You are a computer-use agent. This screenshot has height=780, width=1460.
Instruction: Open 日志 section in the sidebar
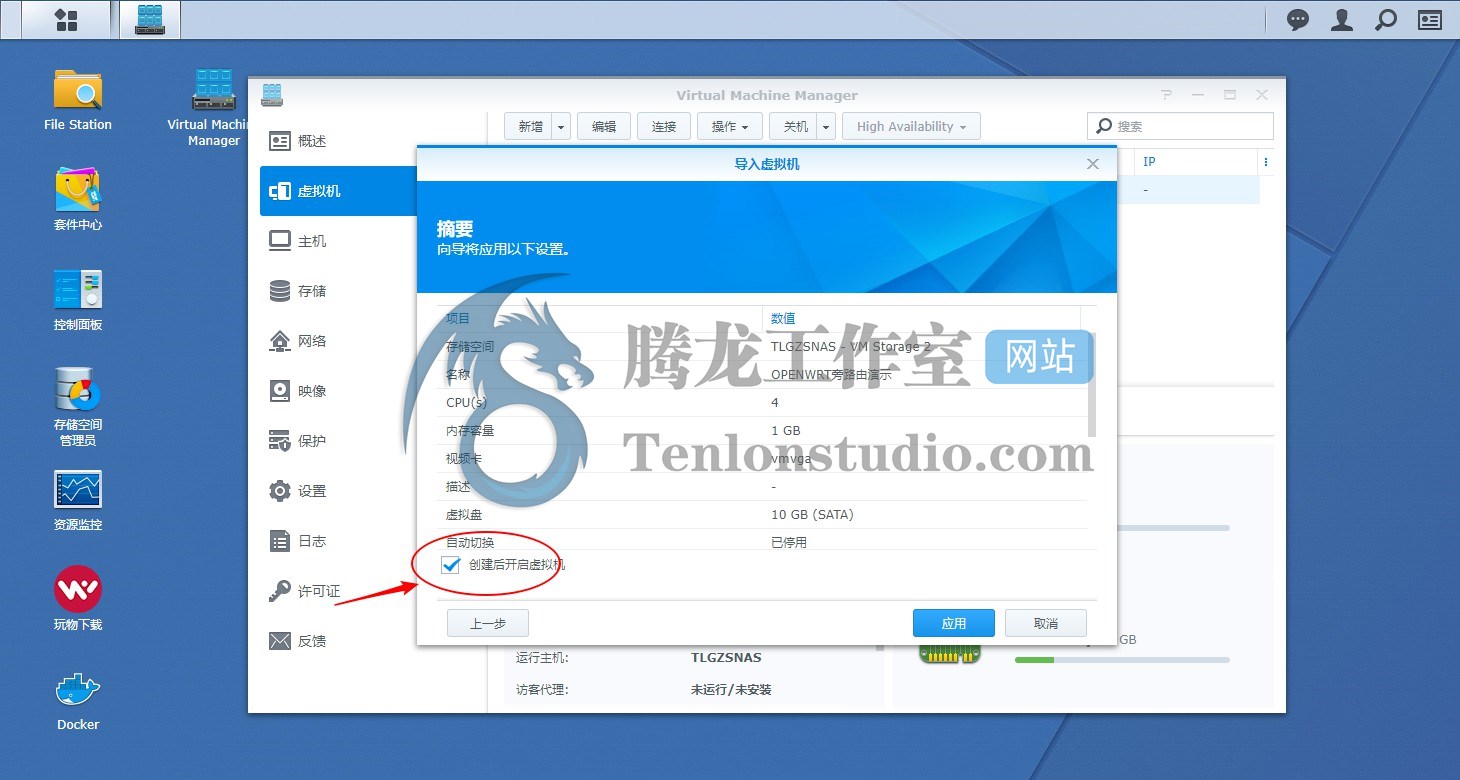338,541
